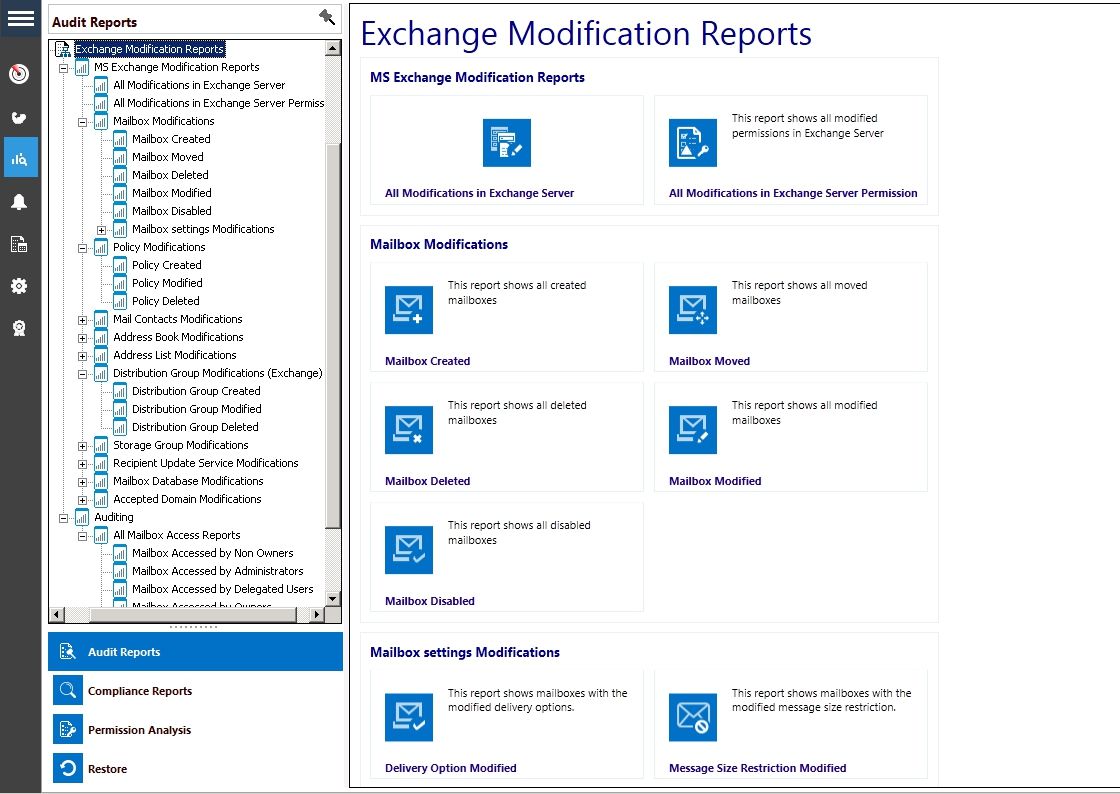This screenshot has height=794, width=1120.
Task: Collapse the Auditing tree node
Action: 64,518
